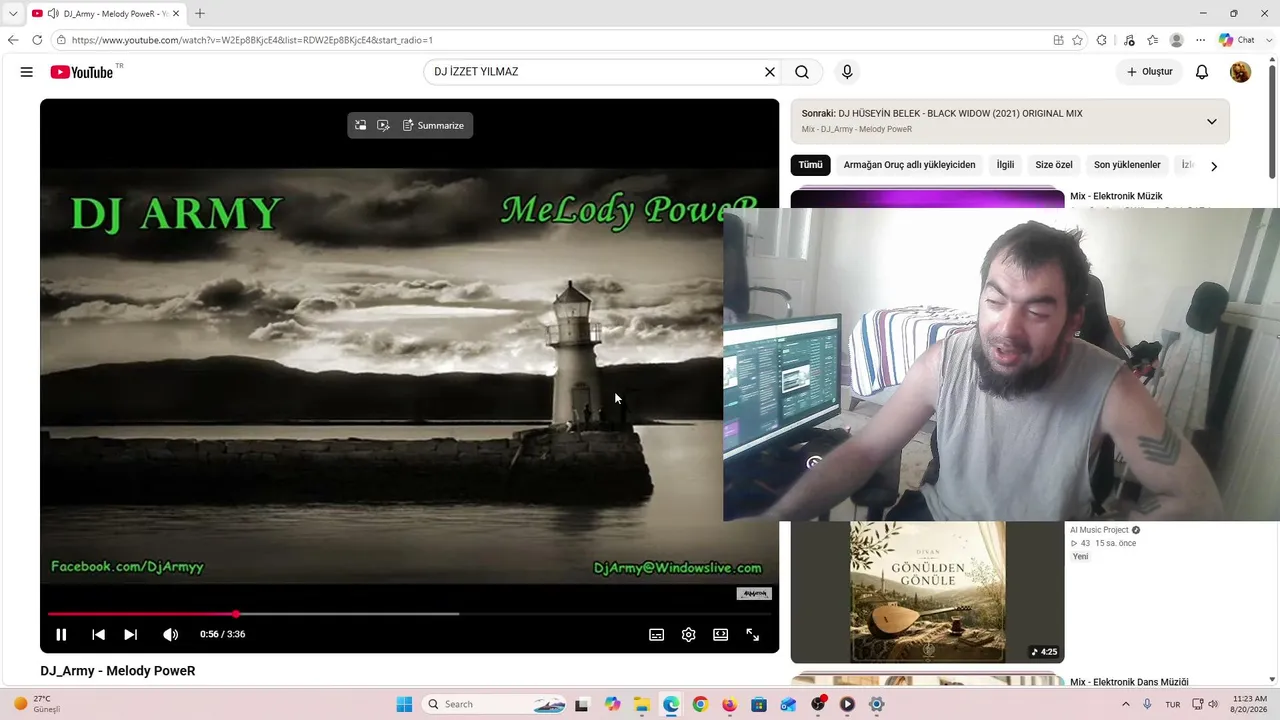Start voice search with the microphone
This screenshot has height=720, width=1280.
tap(847, 72)
